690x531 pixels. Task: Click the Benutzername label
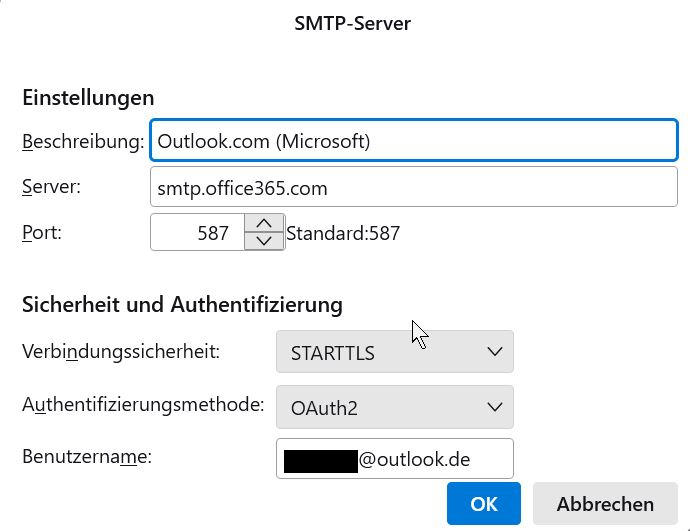(86, 457)
